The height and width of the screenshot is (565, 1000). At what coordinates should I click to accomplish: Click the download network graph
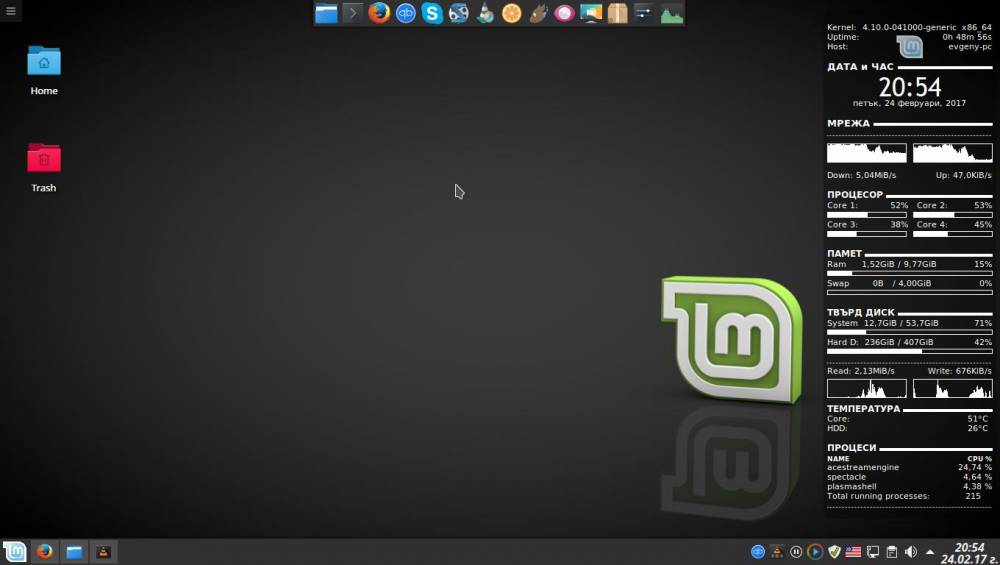click(867, 153)
